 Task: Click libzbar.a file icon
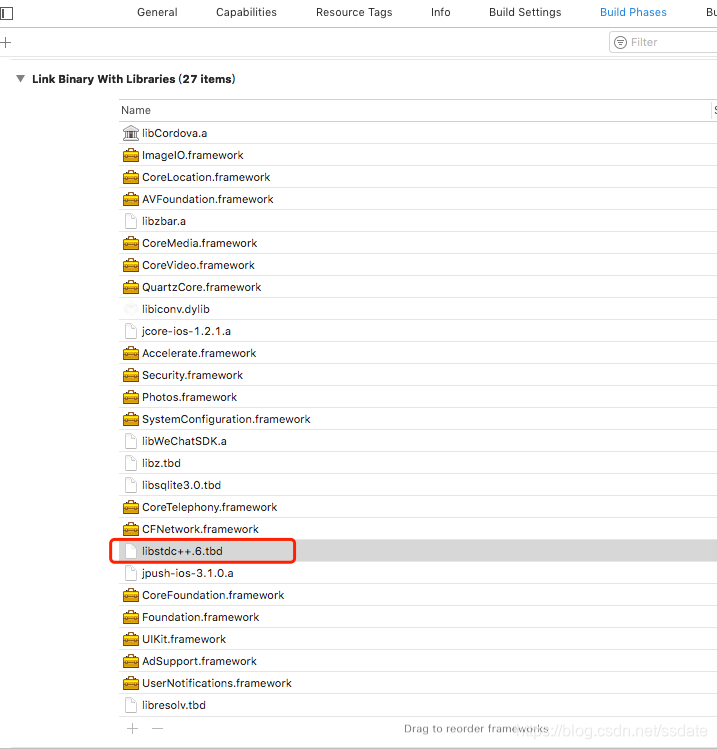pos(130,221)
